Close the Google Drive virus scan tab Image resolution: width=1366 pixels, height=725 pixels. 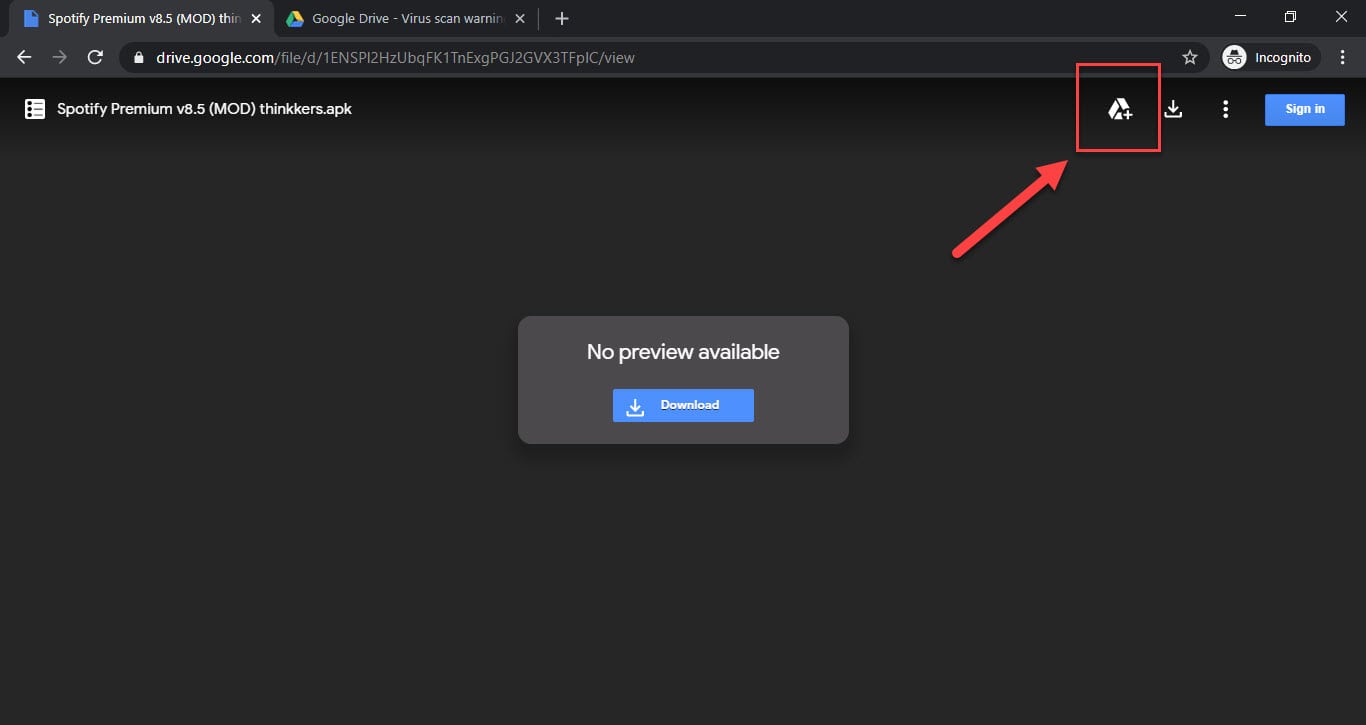click(x=518, y=18)
